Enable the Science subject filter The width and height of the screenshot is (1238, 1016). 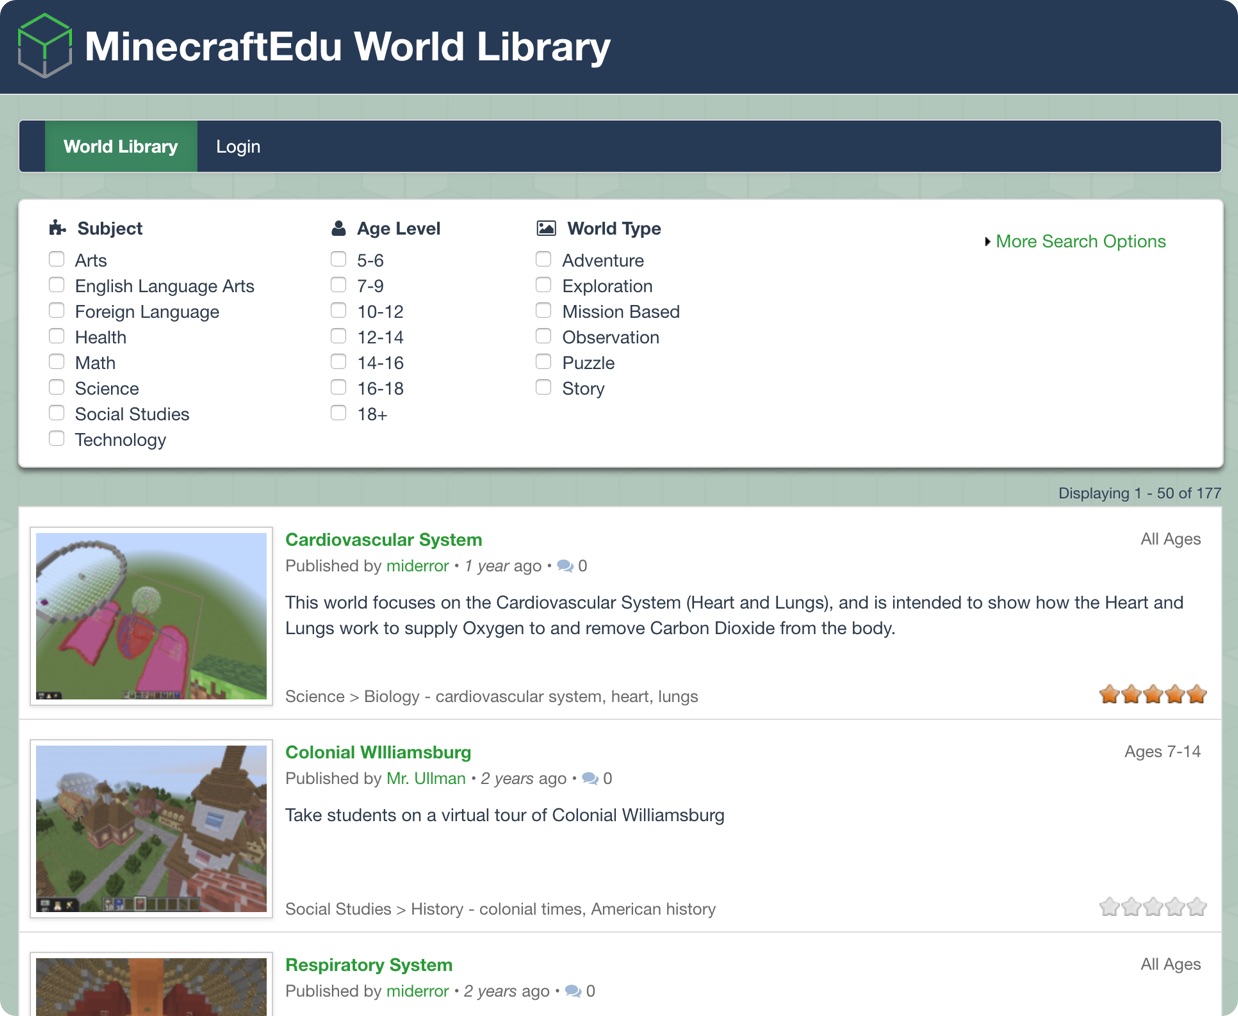click(56, 388)
